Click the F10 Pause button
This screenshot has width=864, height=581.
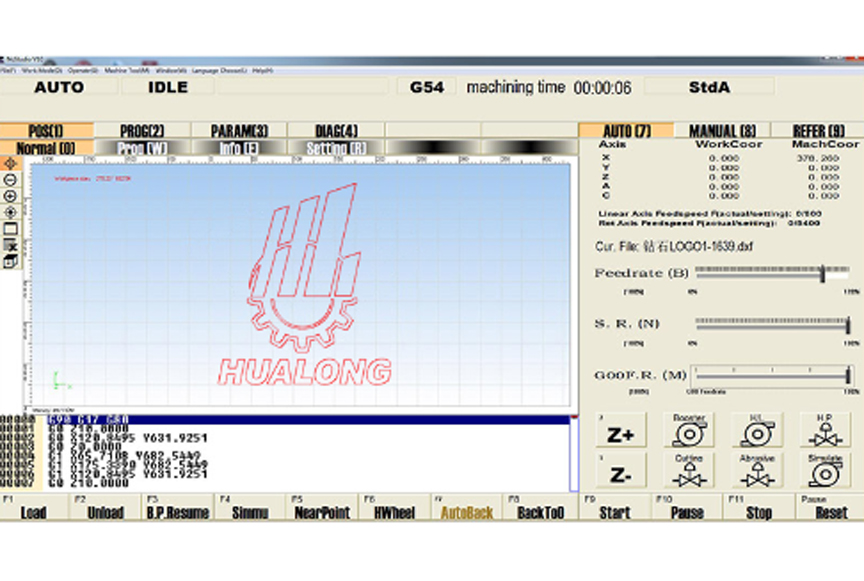pyautogui.click(x=688, y=507)
